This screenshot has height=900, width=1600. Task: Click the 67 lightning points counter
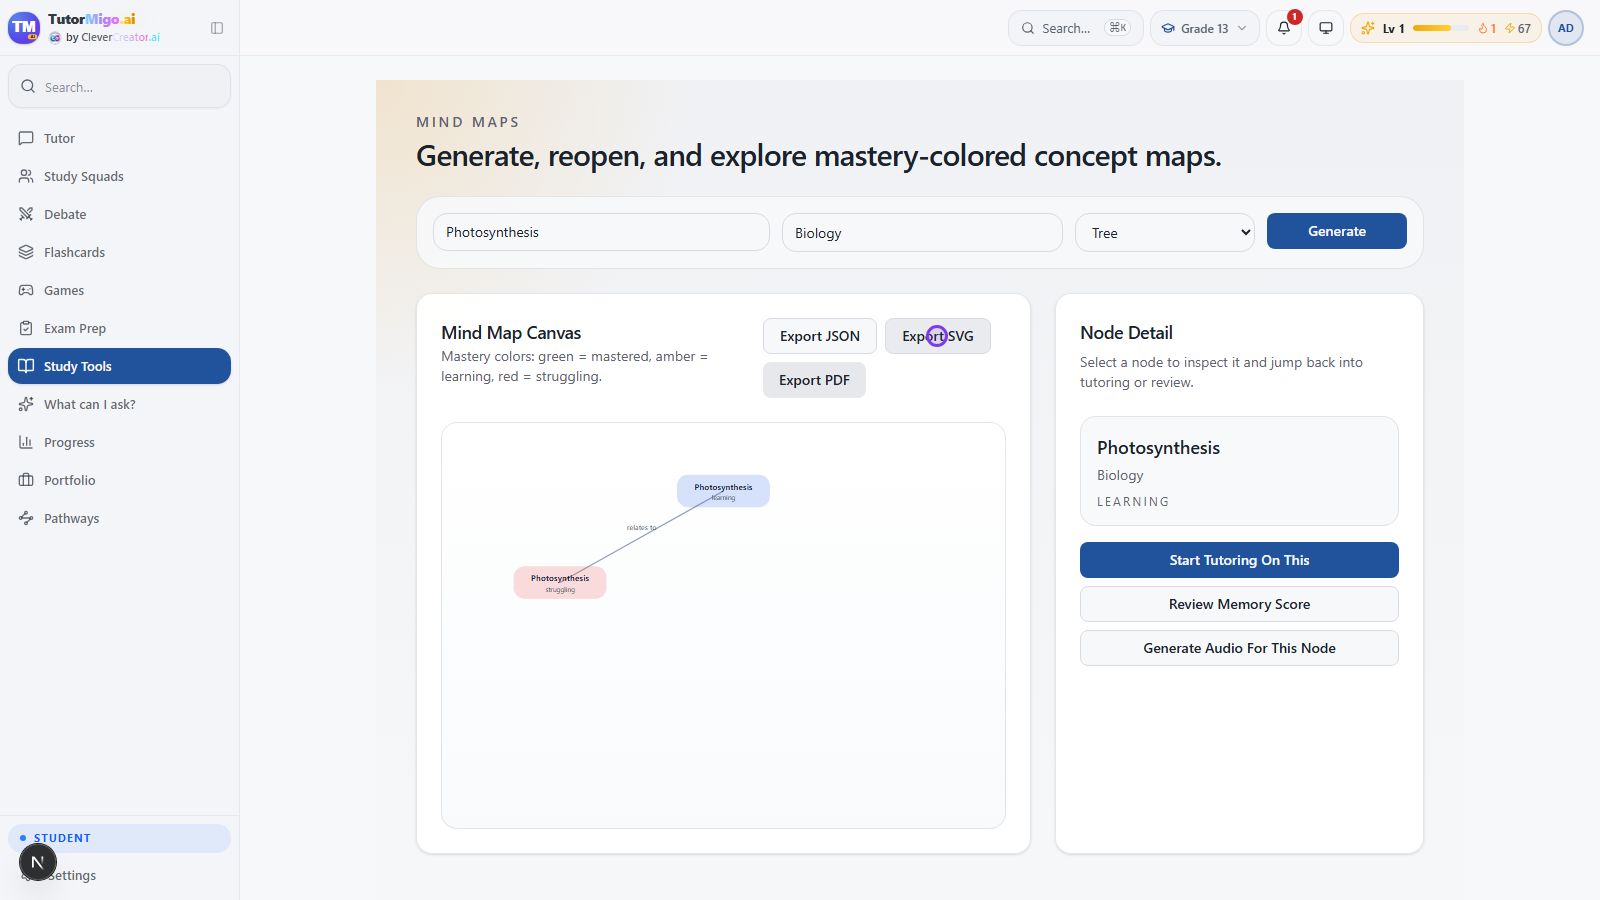point(1518,28)
